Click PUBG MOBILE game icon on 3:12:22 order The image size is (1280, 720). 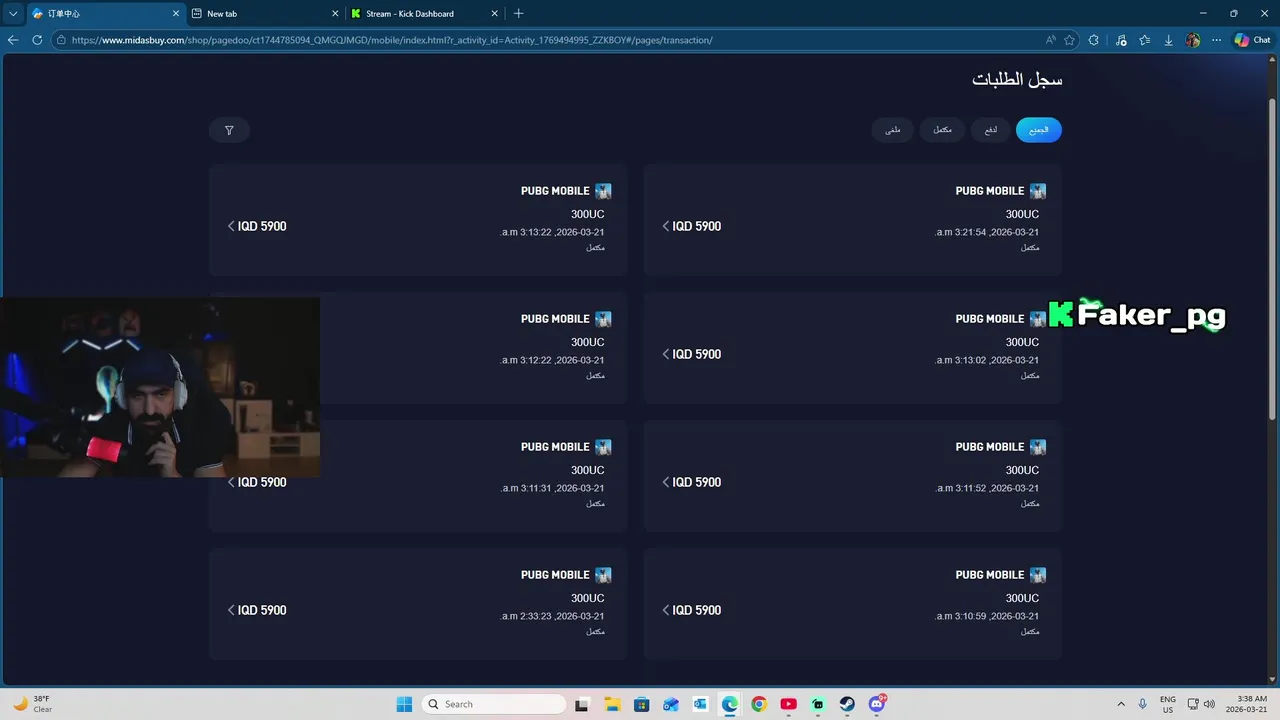coord(603,319)
